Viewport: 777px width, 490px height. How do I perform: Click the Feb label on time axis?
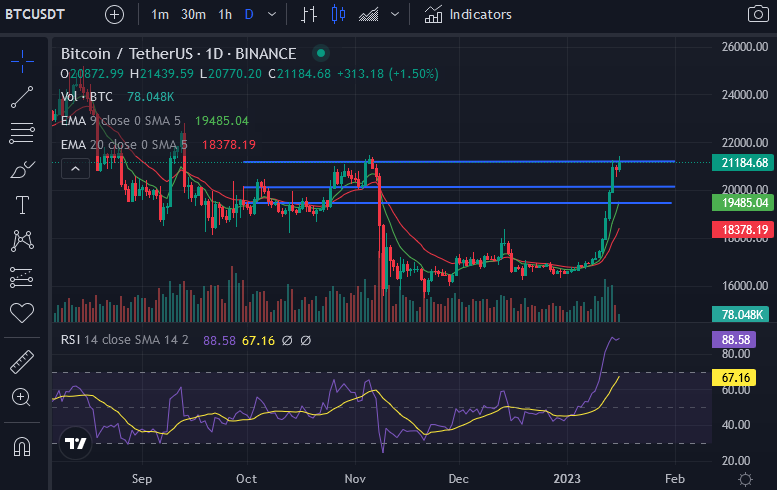coord(675,479)
